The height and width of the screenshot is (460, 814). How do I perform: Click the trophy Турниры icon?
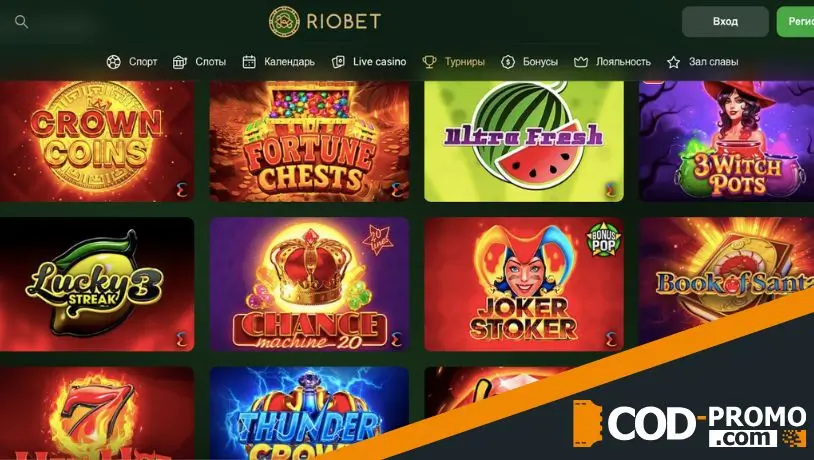pos(429,62)
